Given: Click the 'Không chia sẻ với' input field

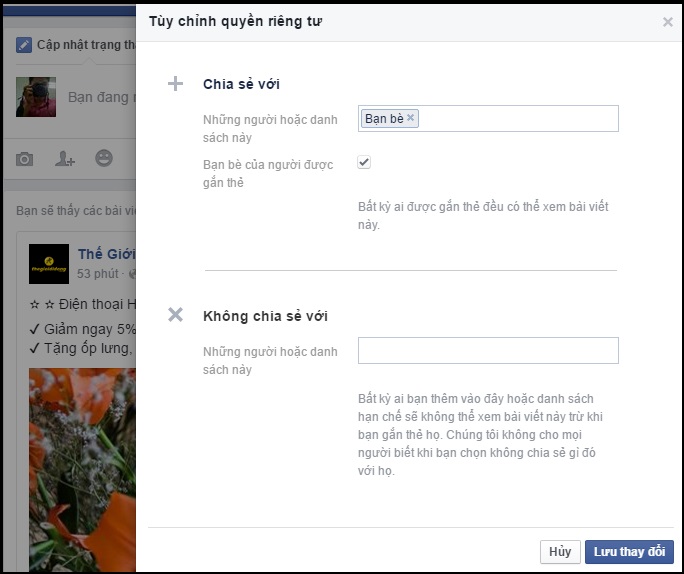Looking at the screenshot, I should pyautogui.click(x=488, y=350).
